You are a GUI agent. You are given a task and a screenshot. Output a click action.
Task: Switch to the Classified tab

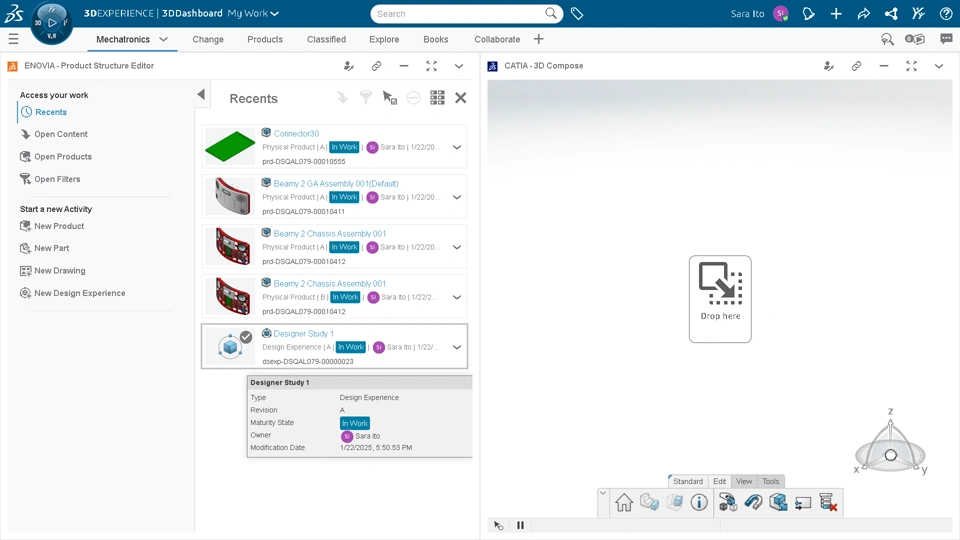tap(326, 39)
